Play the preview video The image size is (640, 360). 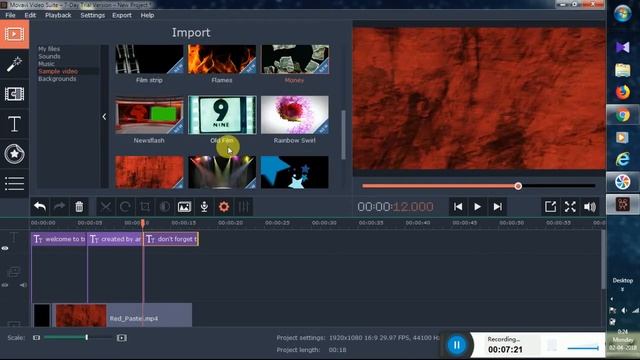pos(478,207)
